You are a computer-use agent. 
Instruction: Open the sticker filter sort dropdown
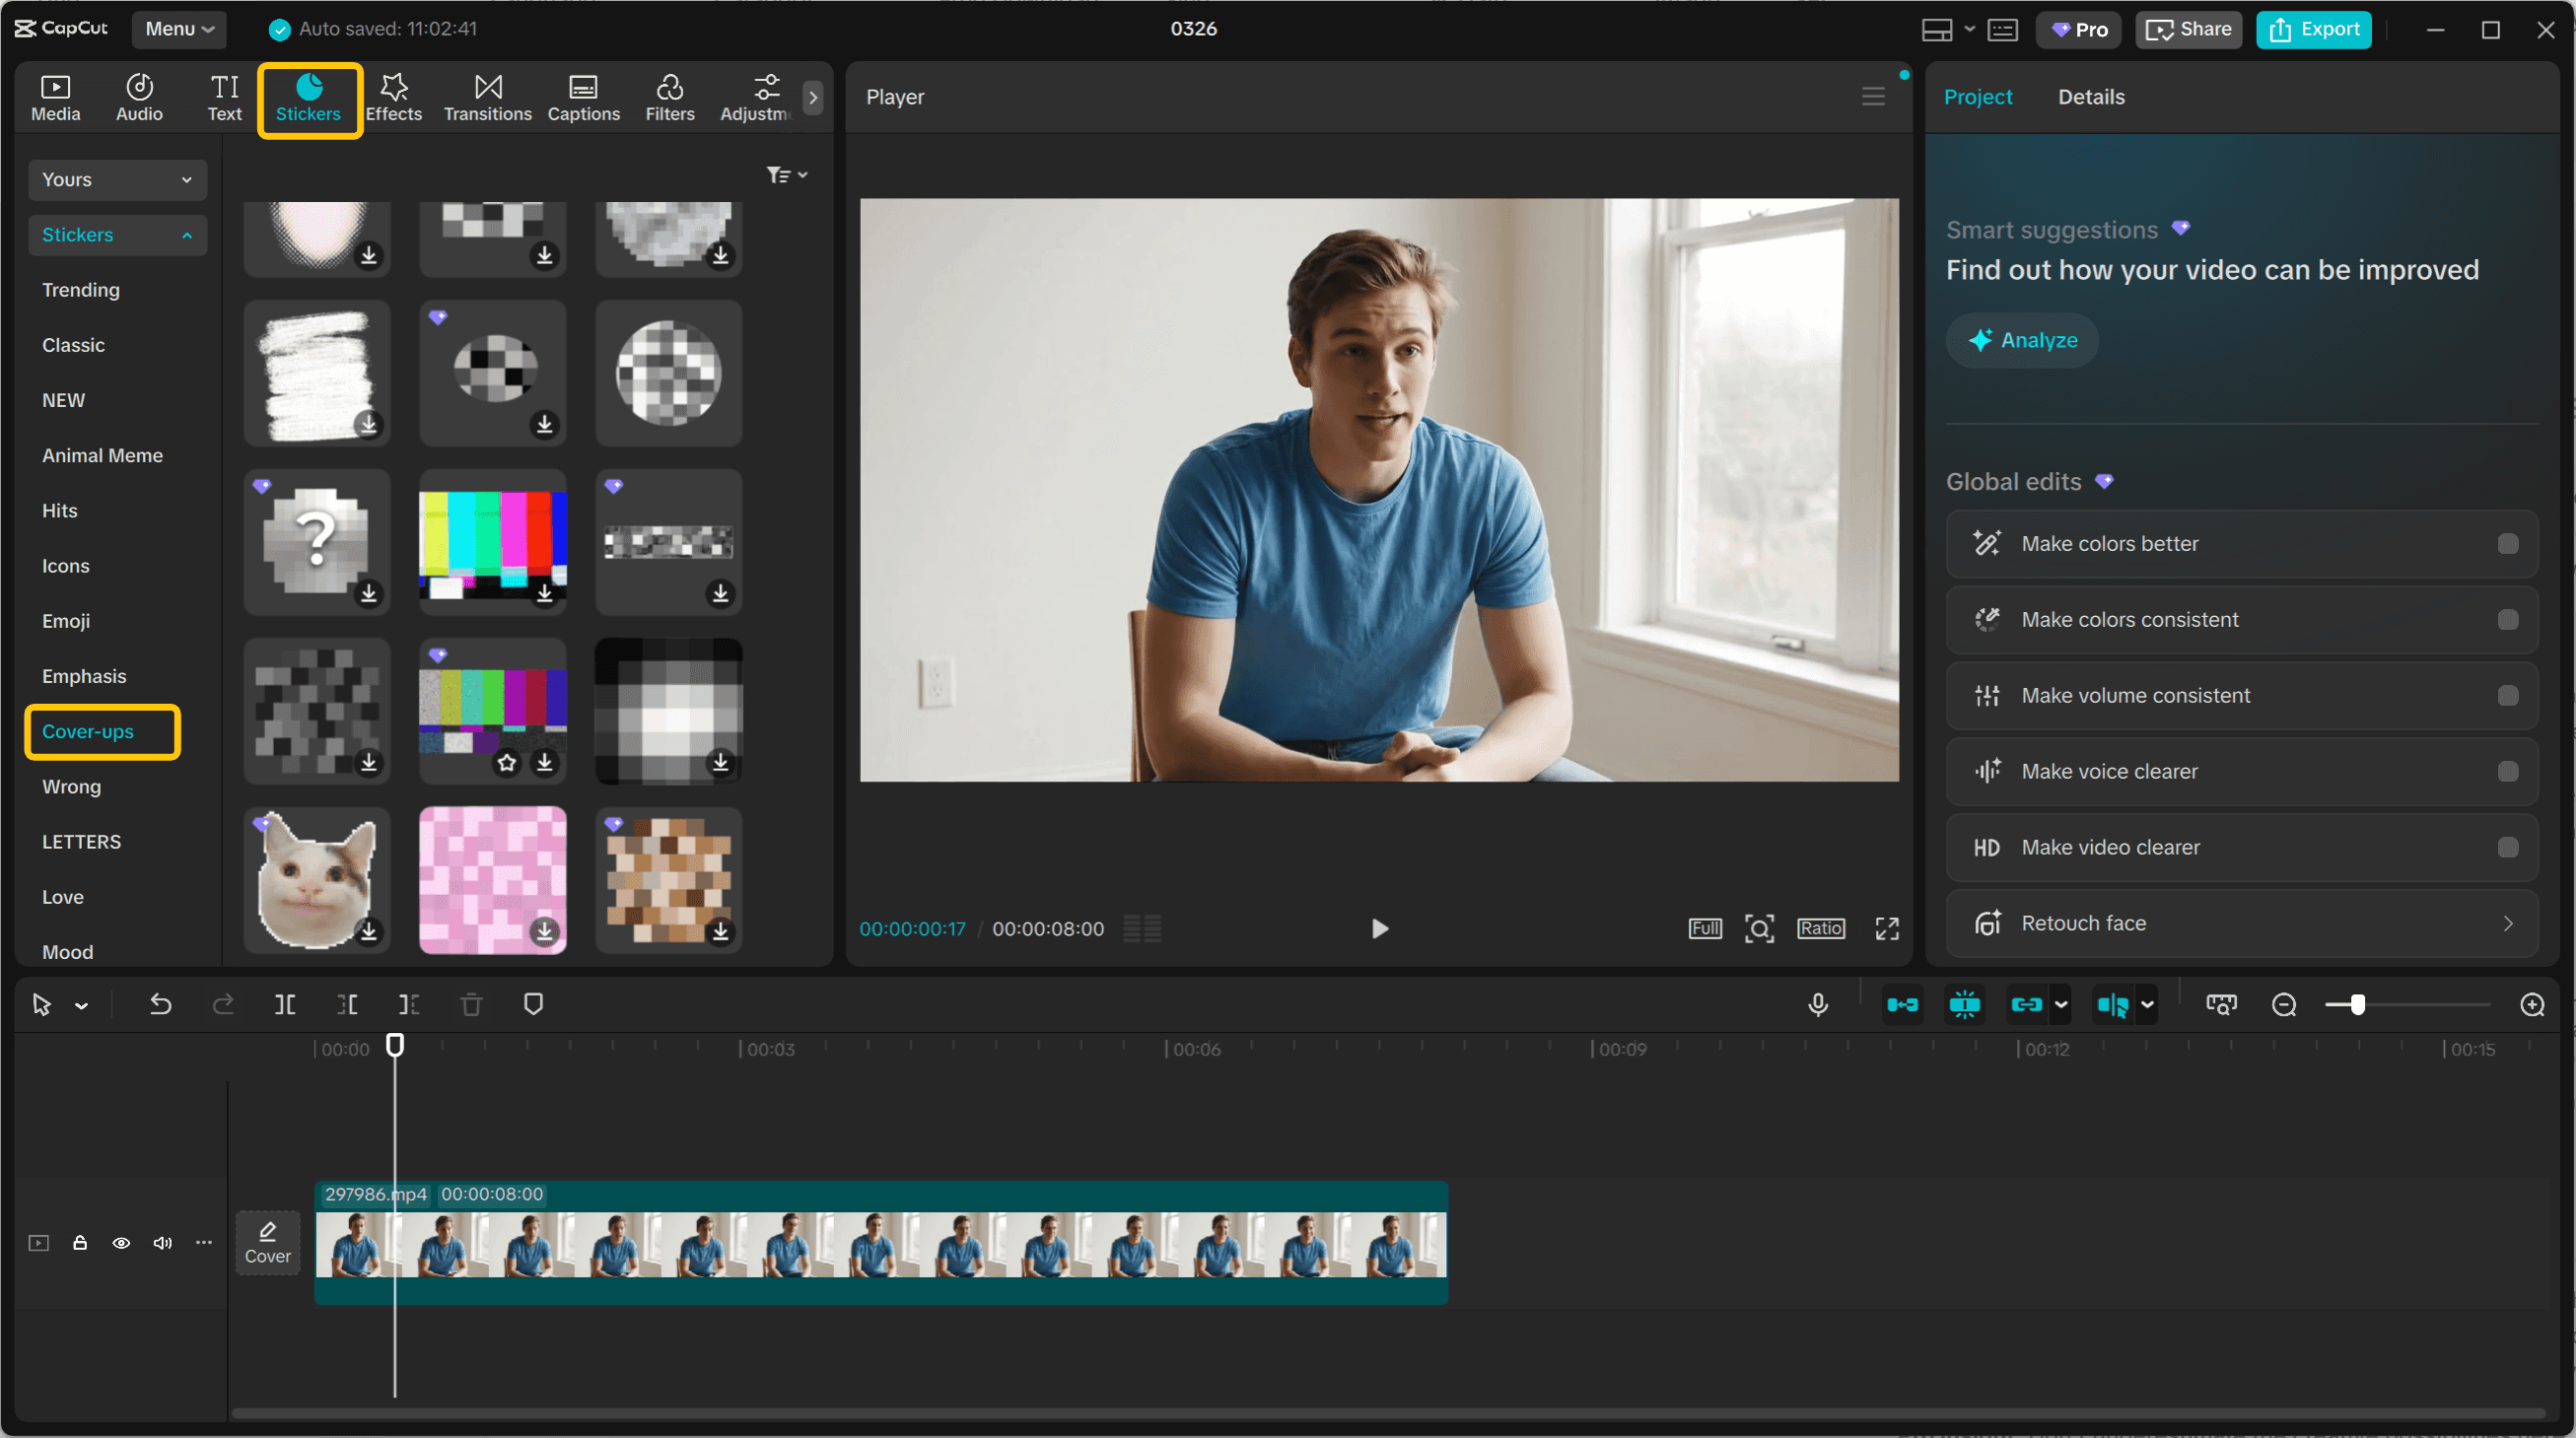pos(786,175)
